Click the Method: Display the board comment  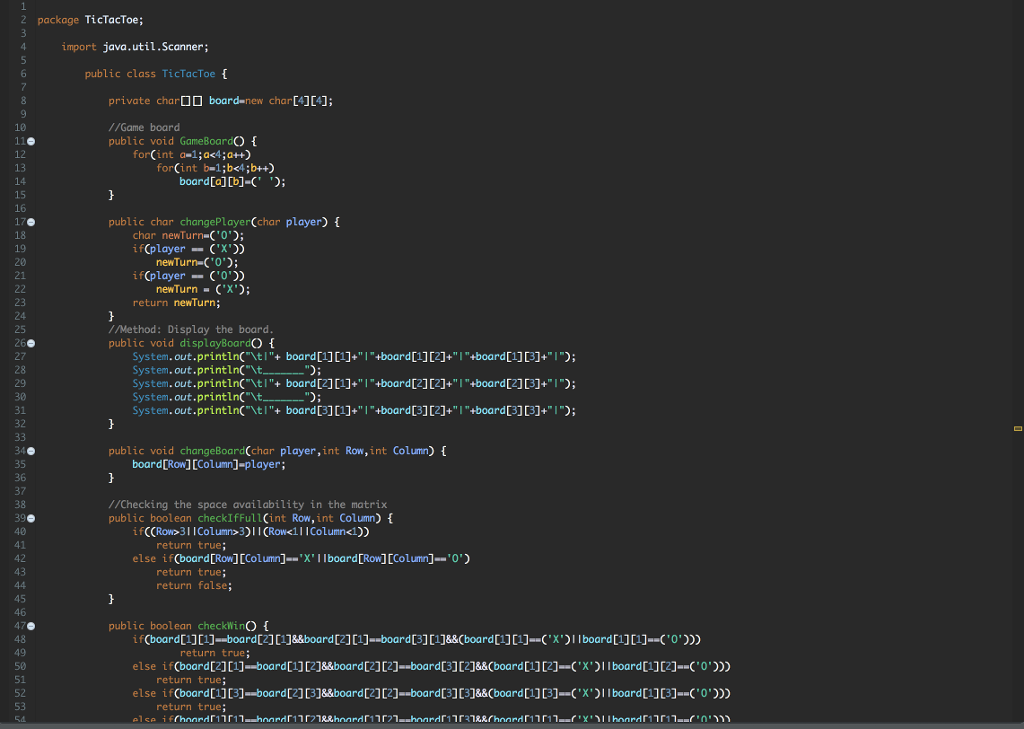pyautogui.click(x=190, y=329)
